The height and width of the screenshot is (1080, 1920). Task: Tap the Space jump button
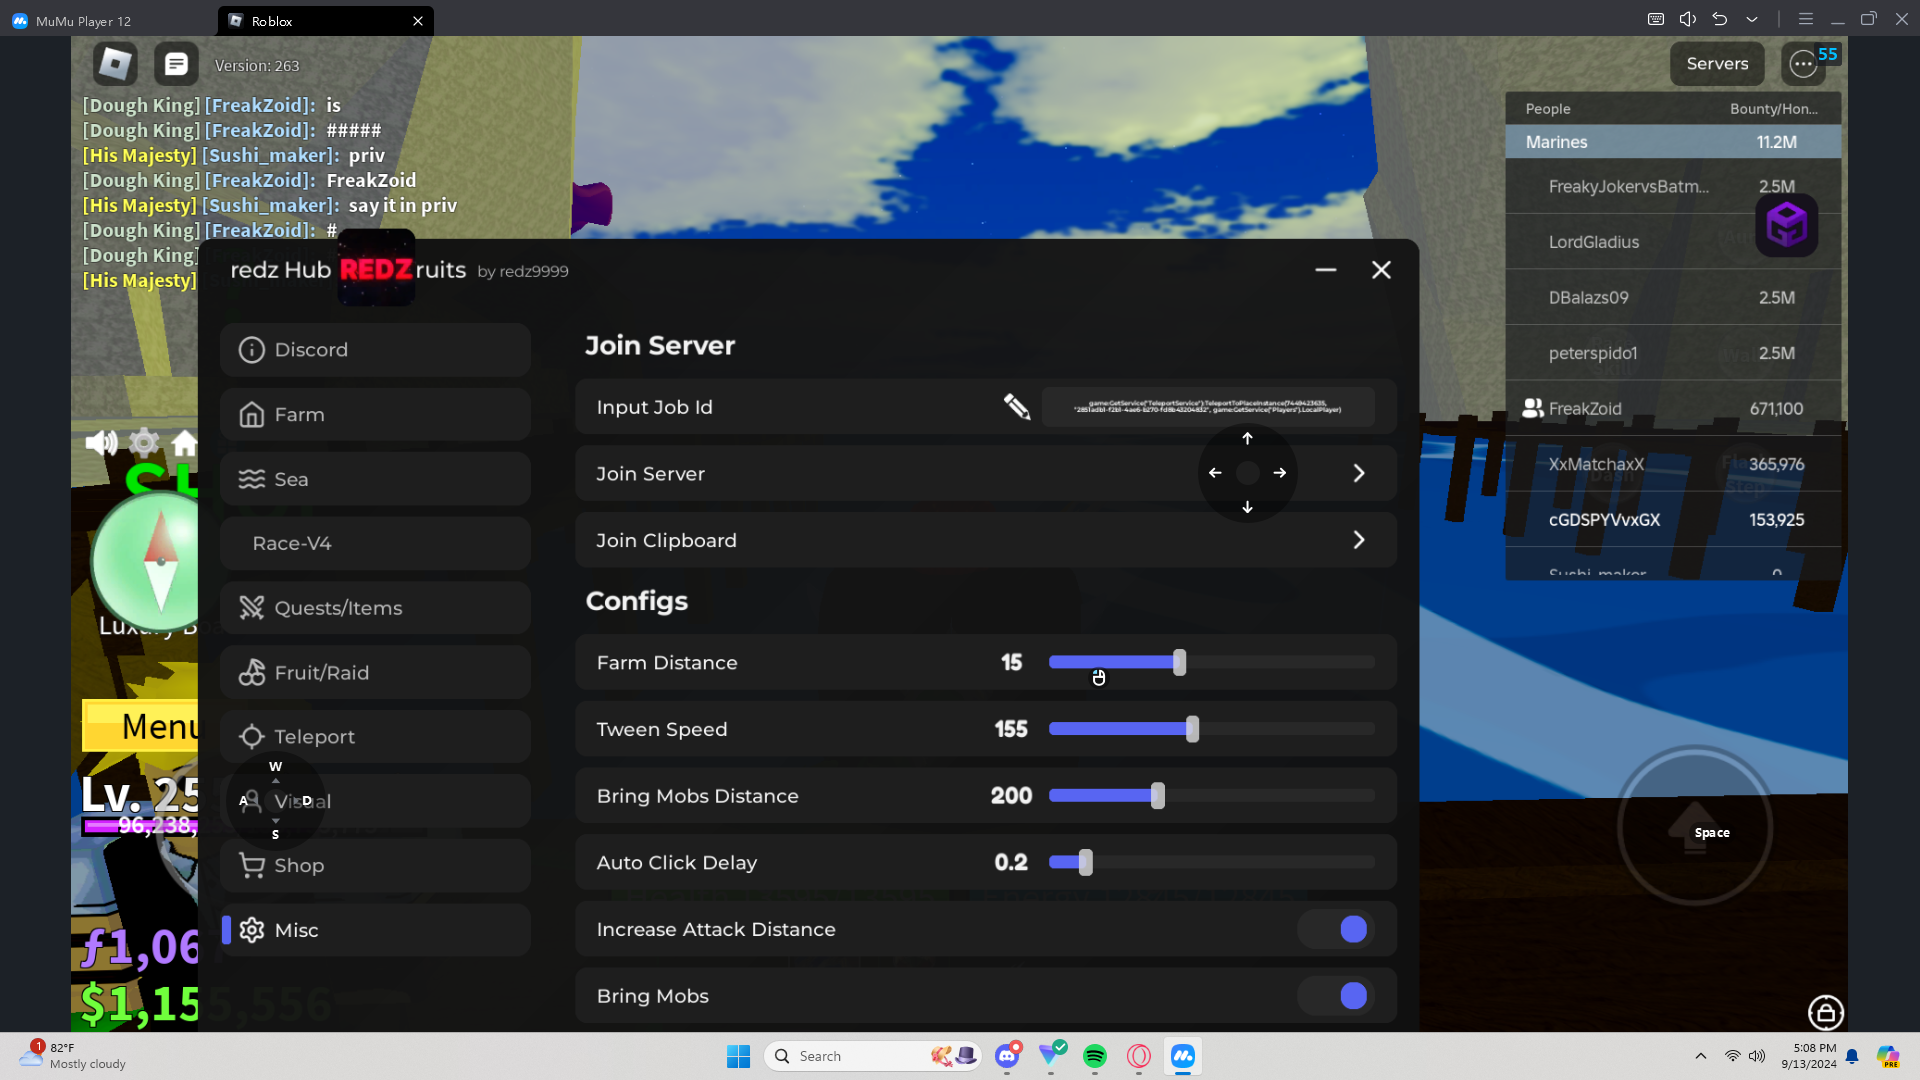coord(1694,827)
